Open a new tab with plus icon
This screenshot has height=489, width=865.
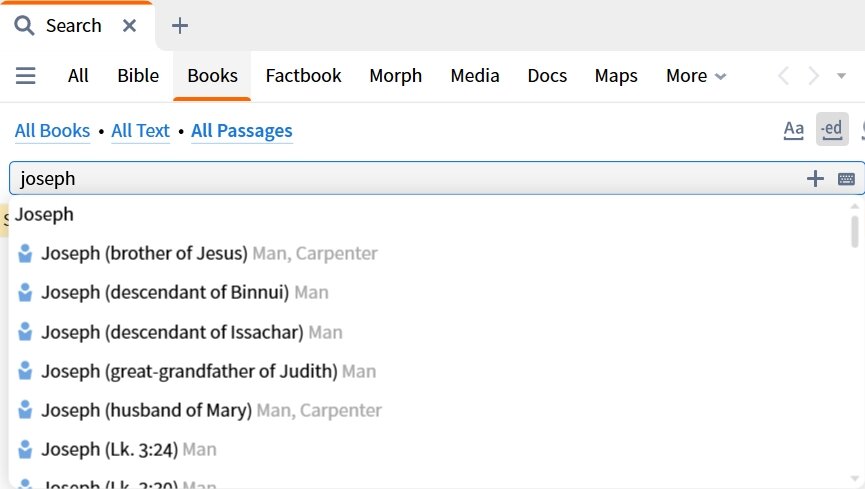pyautogui.click(x=180, y=25)
